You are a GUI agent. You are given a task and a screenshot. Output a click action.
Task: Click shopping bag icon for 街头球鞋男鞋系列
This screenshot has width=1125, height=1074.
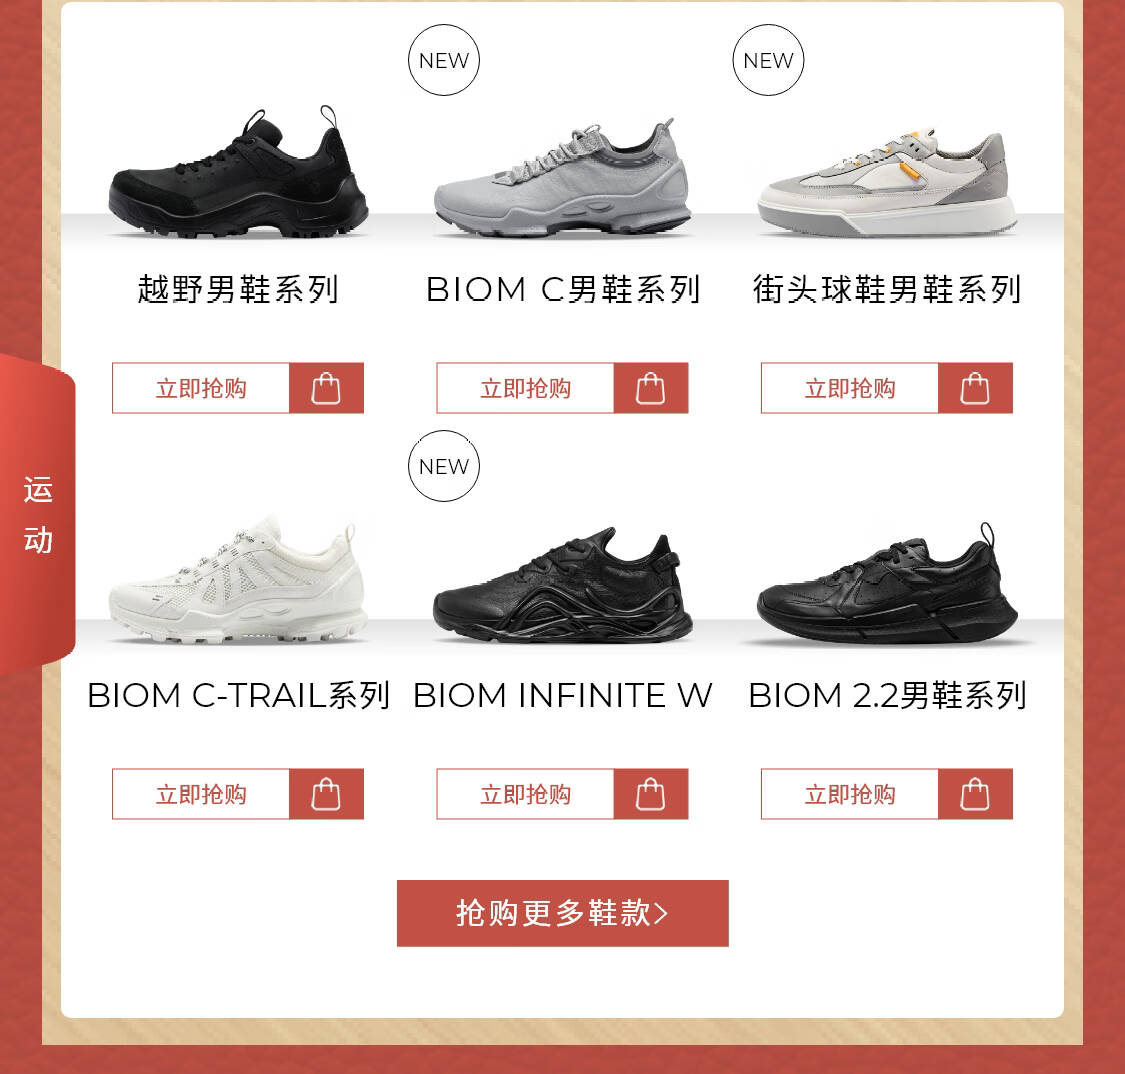click(x=975, y=388)
